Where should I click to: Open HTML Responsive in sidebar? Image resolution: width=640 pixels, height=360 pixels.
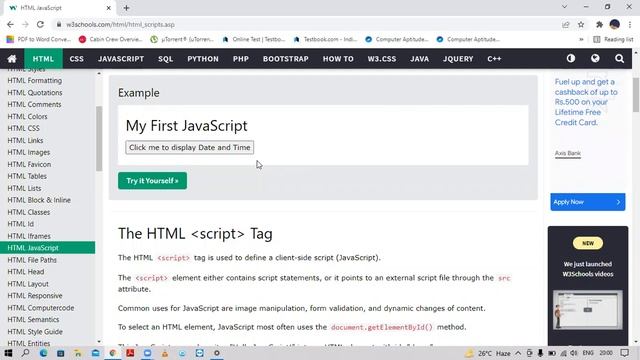(35, 296)
